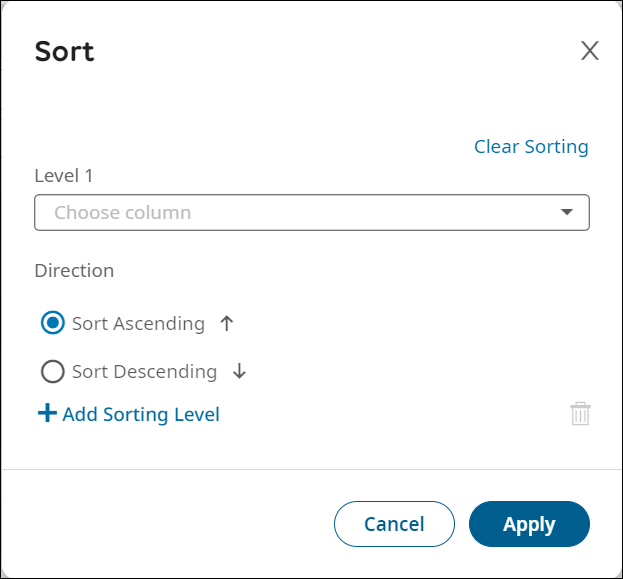Click the down arrow descending icon

239,372
